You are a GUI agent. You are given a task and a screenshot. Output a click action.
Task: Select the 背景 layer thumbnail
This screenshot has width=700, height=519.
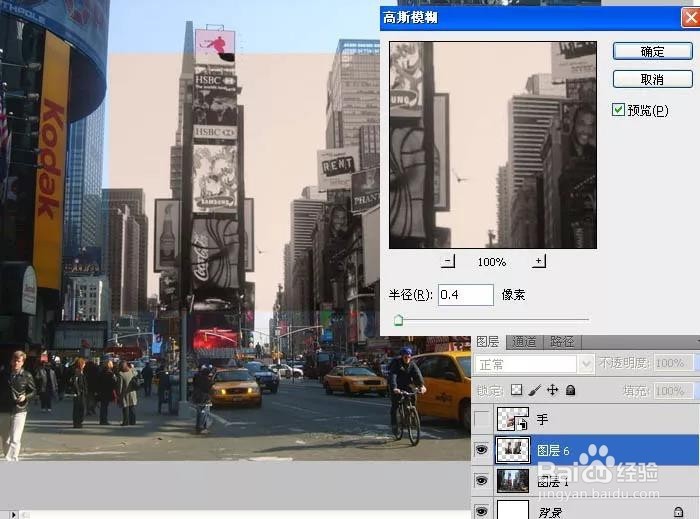coord(513,510)
